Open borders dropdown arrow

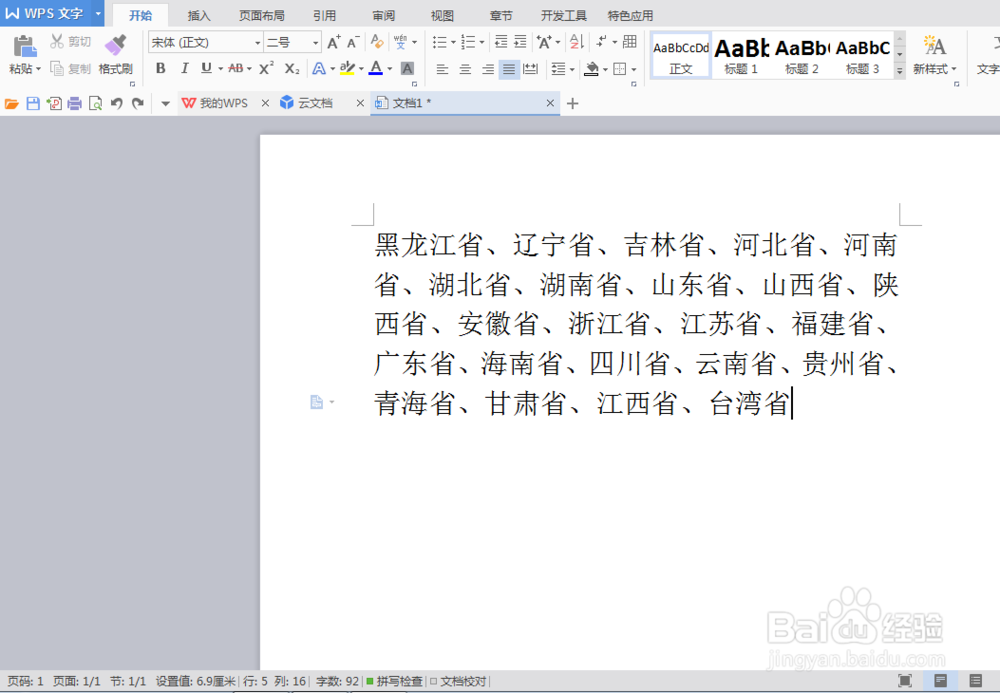(x=634, y=69)
